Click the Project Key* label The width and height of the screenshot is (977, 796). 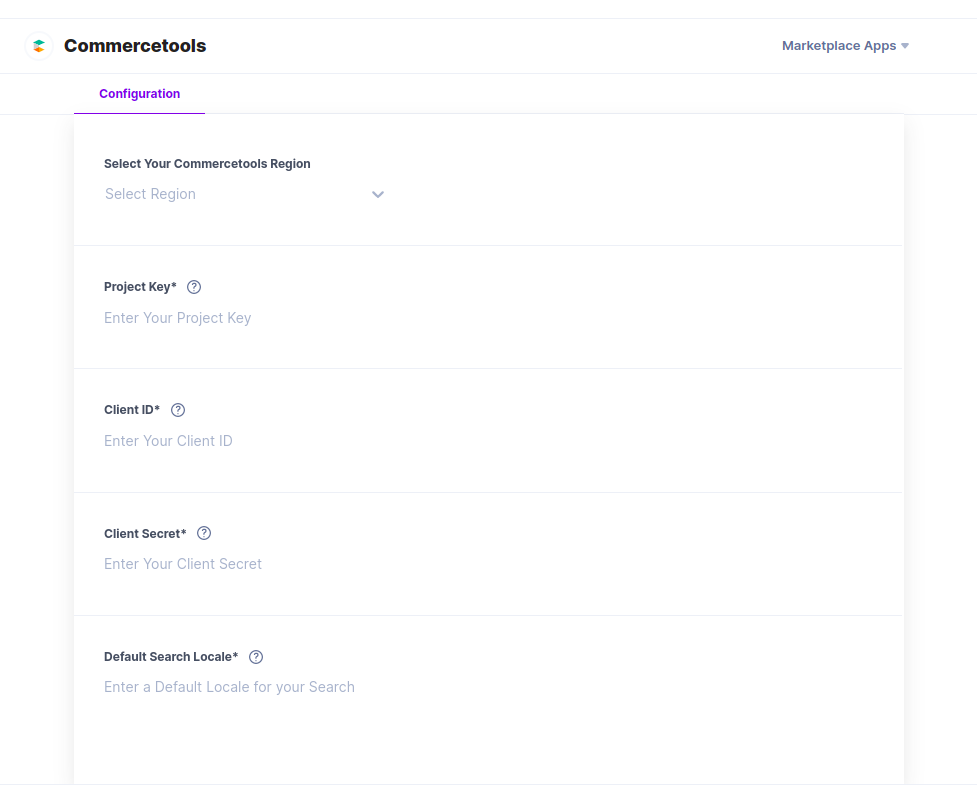coord(140,287)
